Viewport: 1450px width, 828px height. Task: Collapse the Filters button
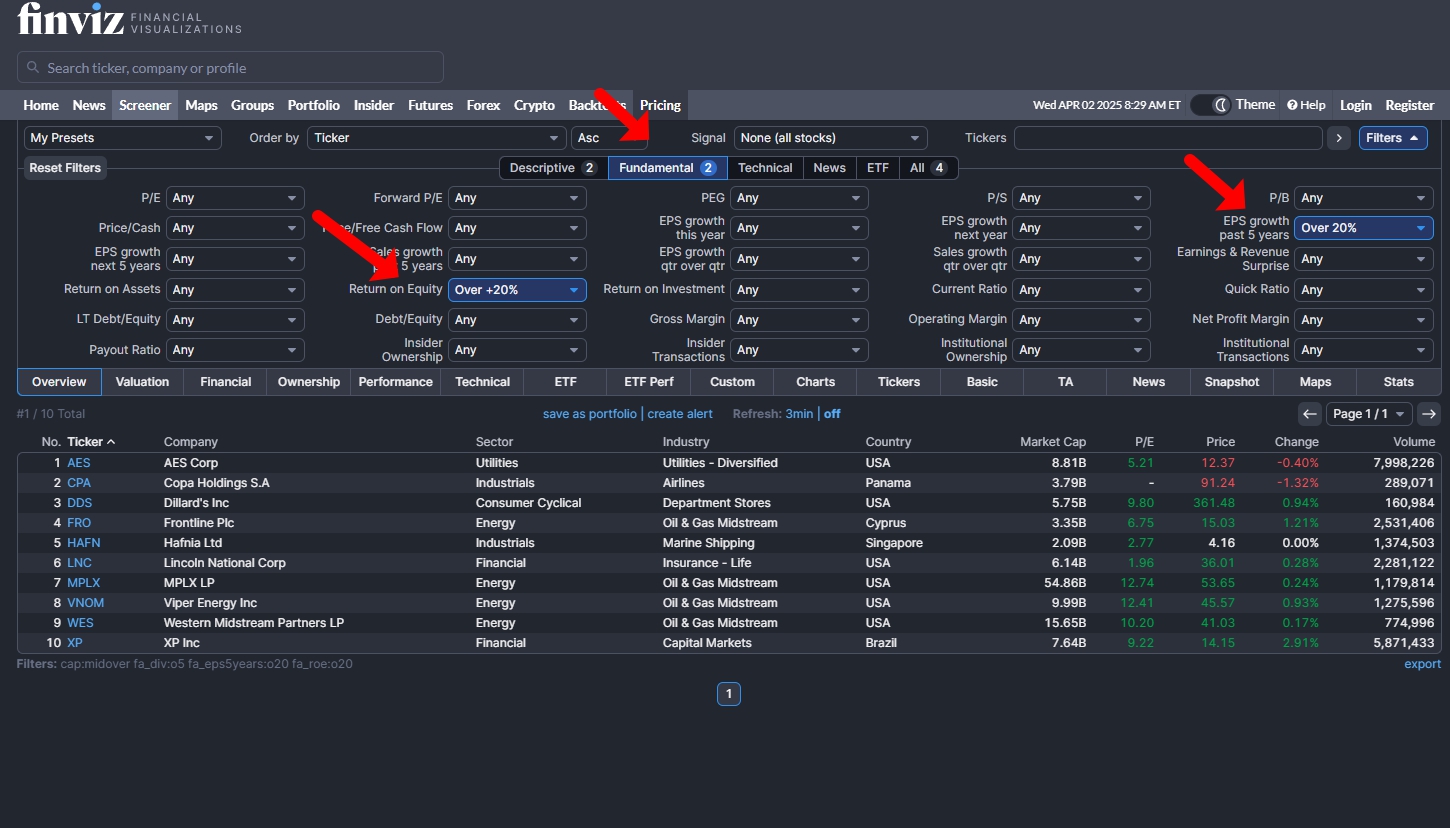click(1392, 138)
